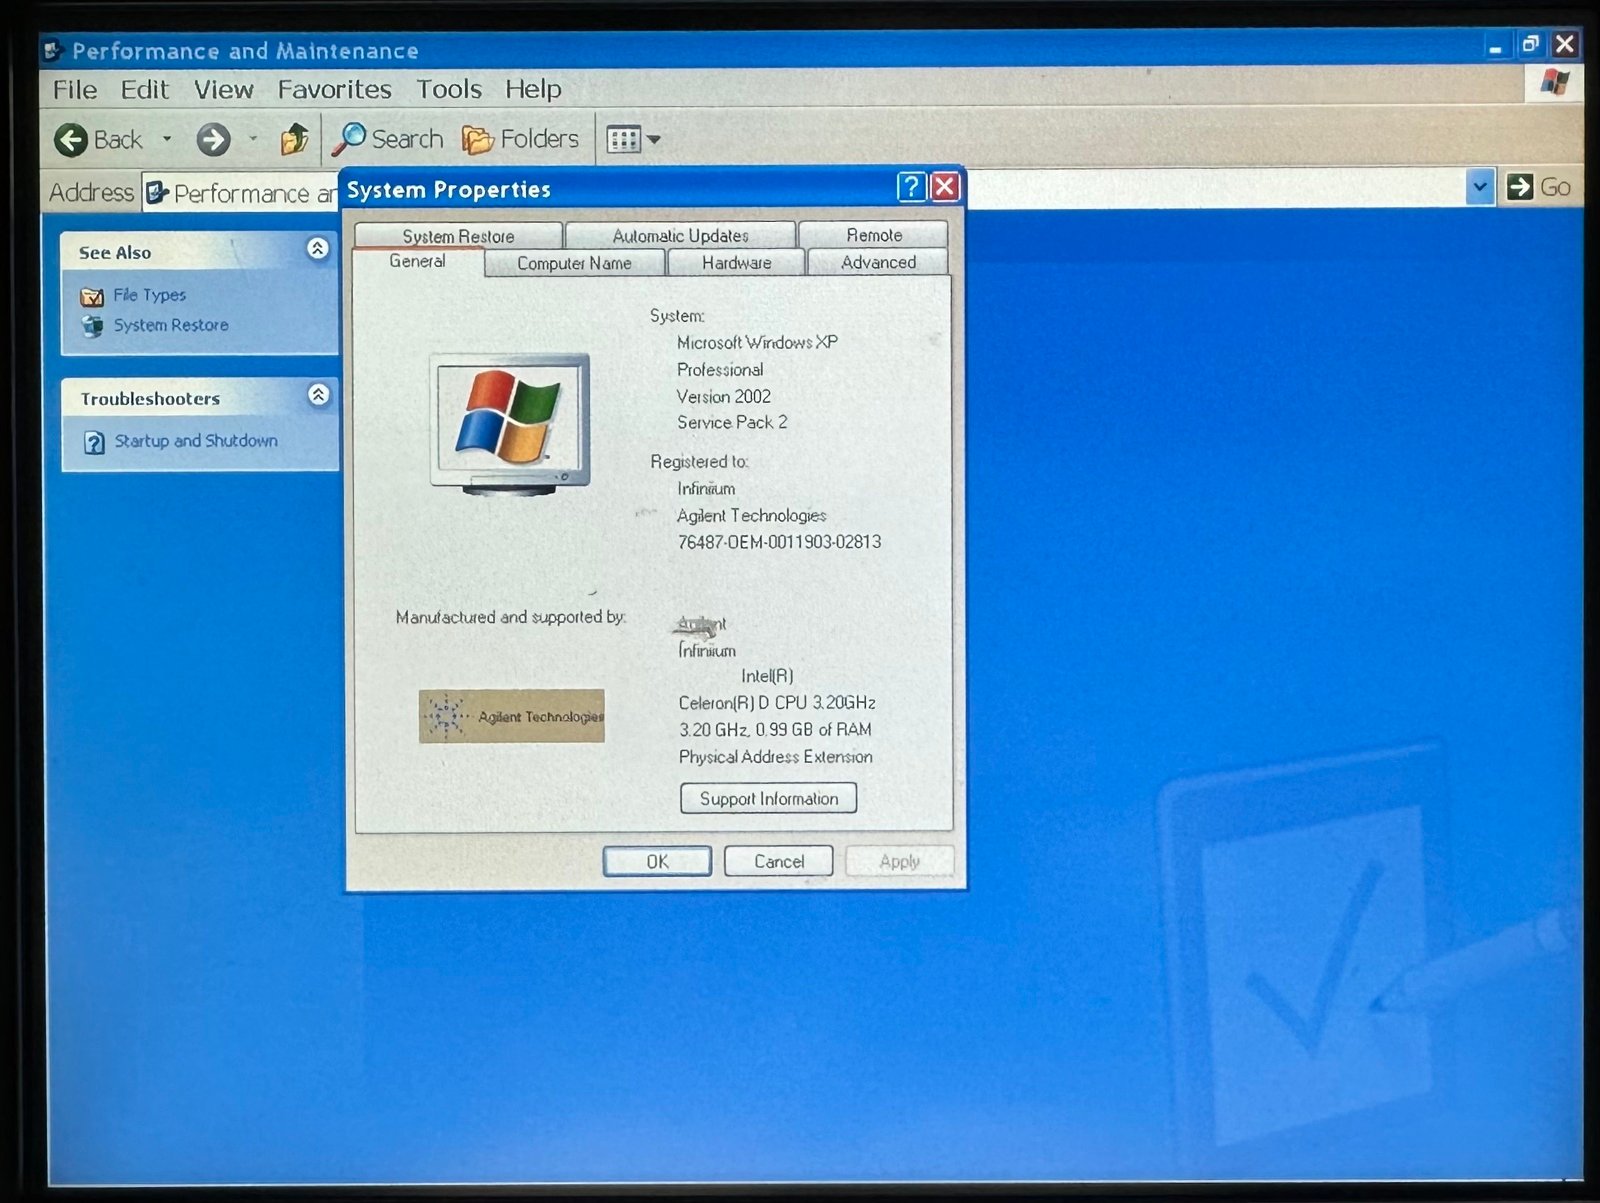Click '3.20 GHz, 0.99 GB of RAM'
The width and height of the screenshot is (1600, 1203).
click(775, 730)
